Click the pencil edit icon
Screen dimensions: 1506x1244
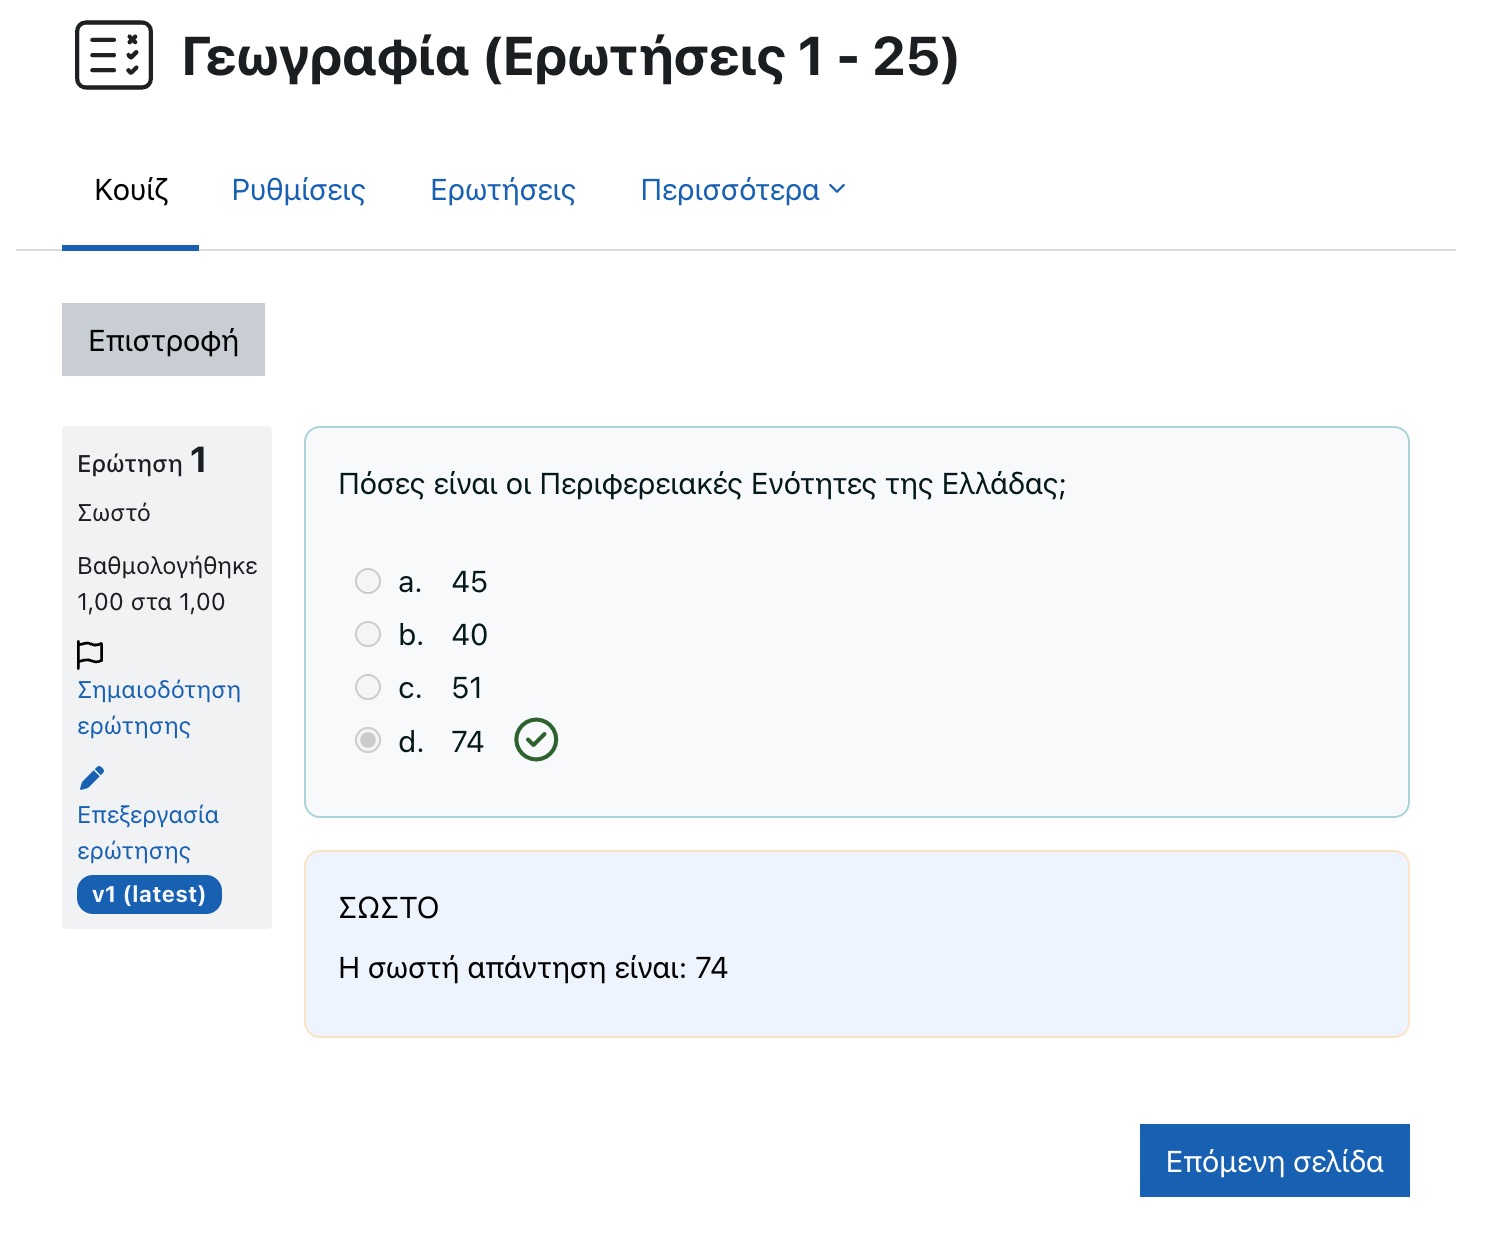pos(92,778)
